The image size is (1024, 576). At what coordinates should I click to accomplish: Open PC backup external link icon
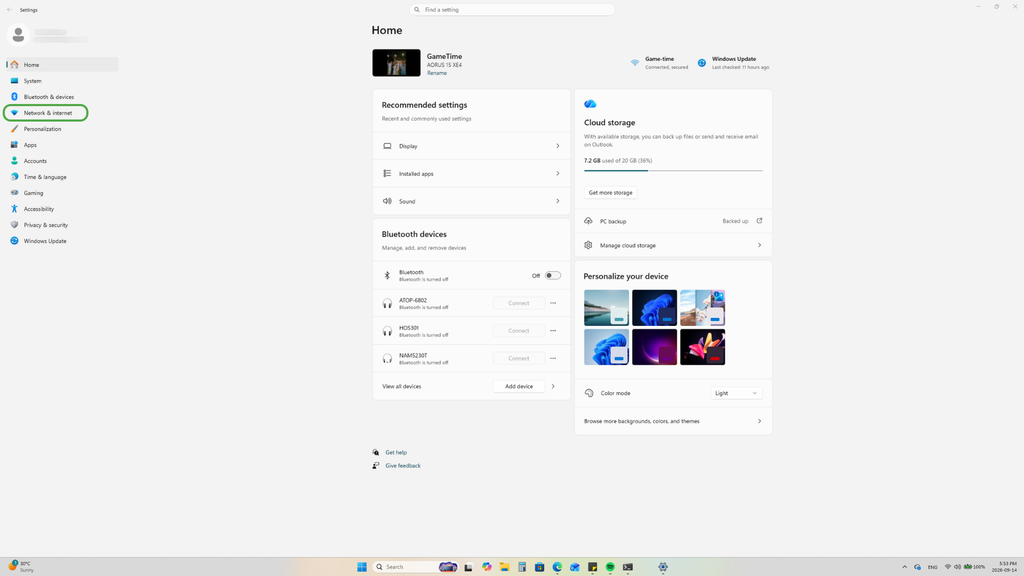click(759, 221)
